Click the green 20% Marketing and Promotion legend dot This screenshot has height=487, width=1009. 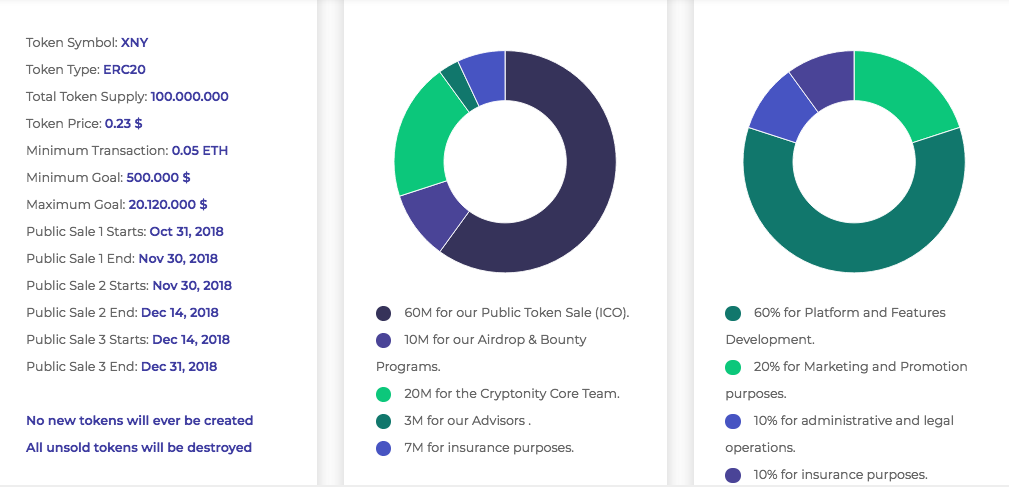[x=733, y=367]
